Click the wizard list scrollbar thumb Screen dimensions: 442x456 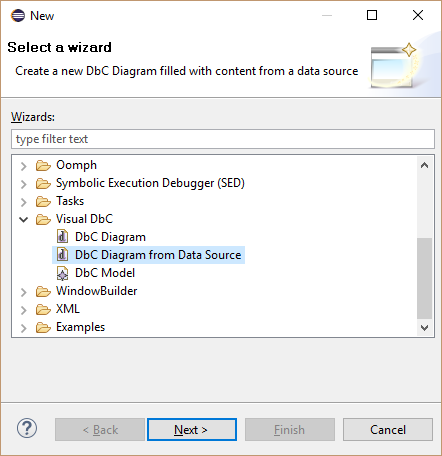[x=424, y=278]
